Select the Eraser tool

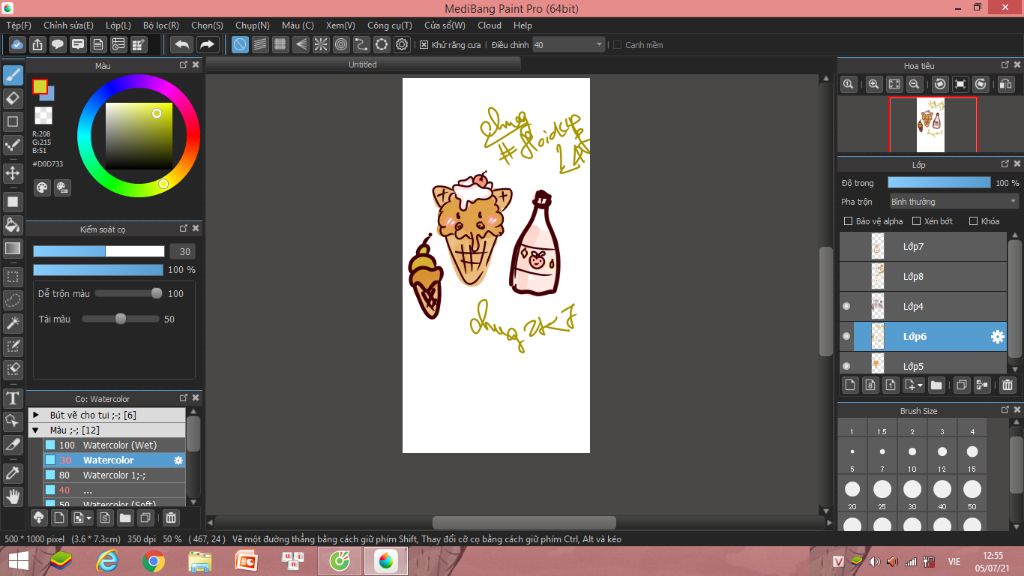13,99
